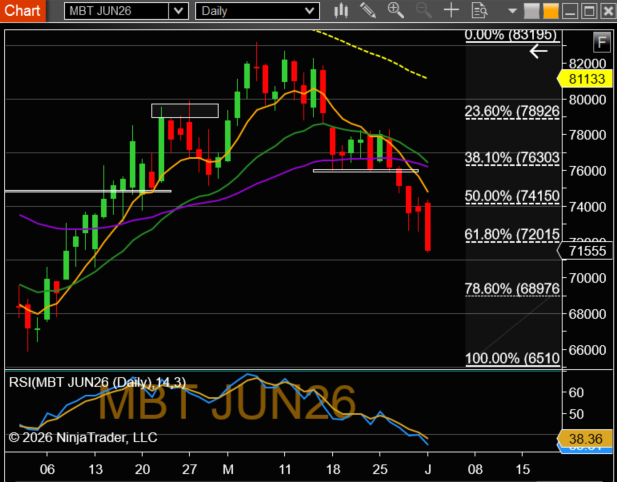
Task: Click the Chart title tab
Action: point(22,11)
